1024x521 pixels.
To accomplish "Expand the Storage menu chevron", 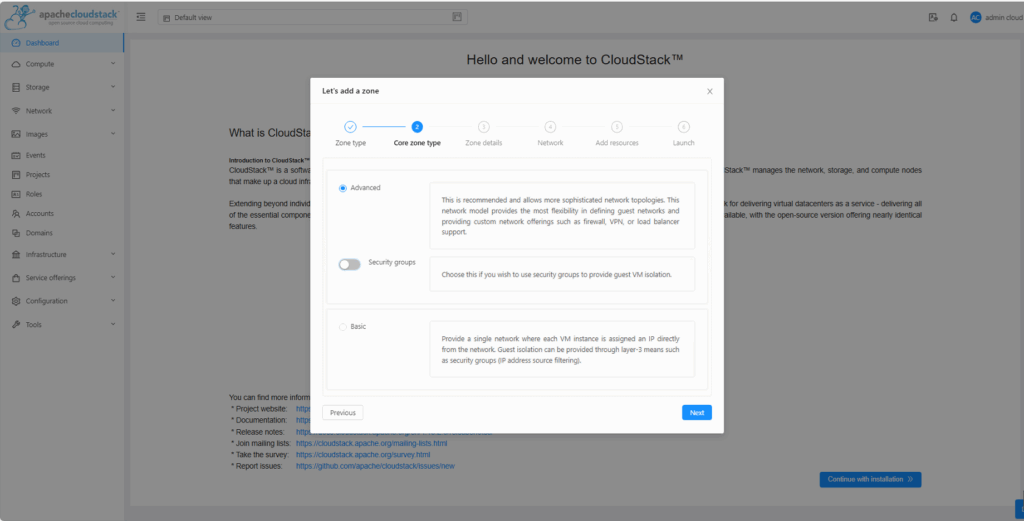I will coord(112,87).
